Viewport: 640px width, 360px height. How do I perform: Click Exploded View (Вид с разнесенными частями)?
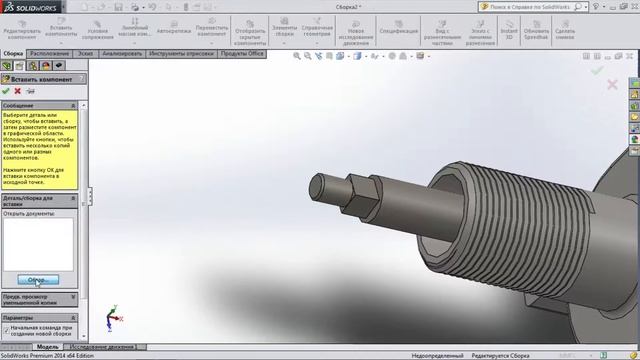pyautogui.click(x=442, y=33)
